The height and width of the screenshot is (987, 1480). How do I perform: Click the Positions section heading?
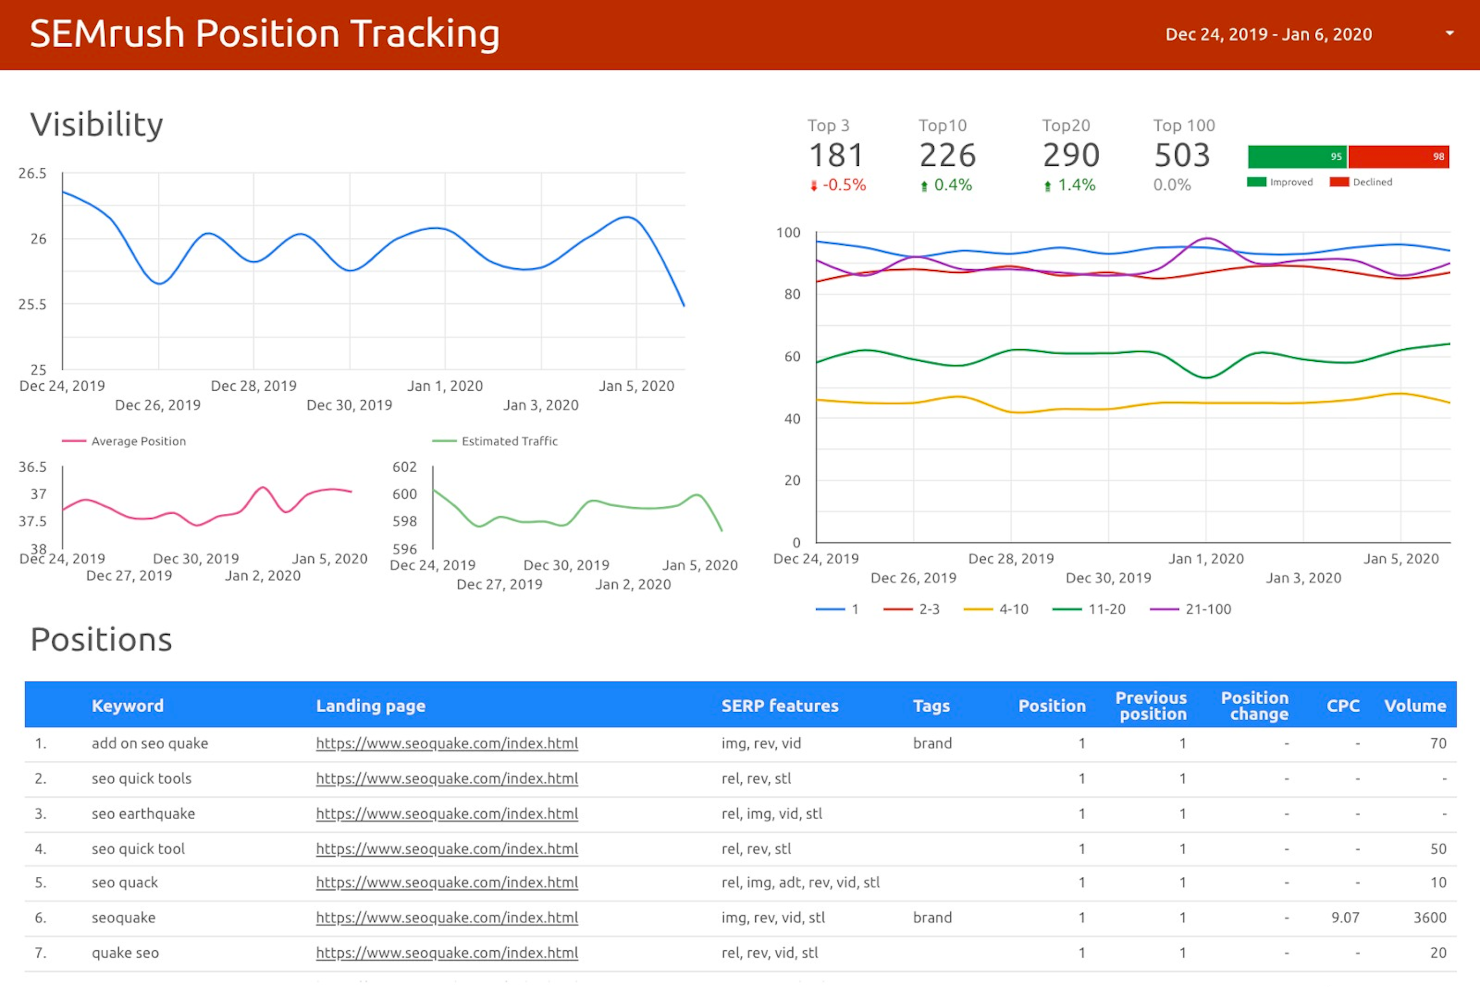[101, 640]
